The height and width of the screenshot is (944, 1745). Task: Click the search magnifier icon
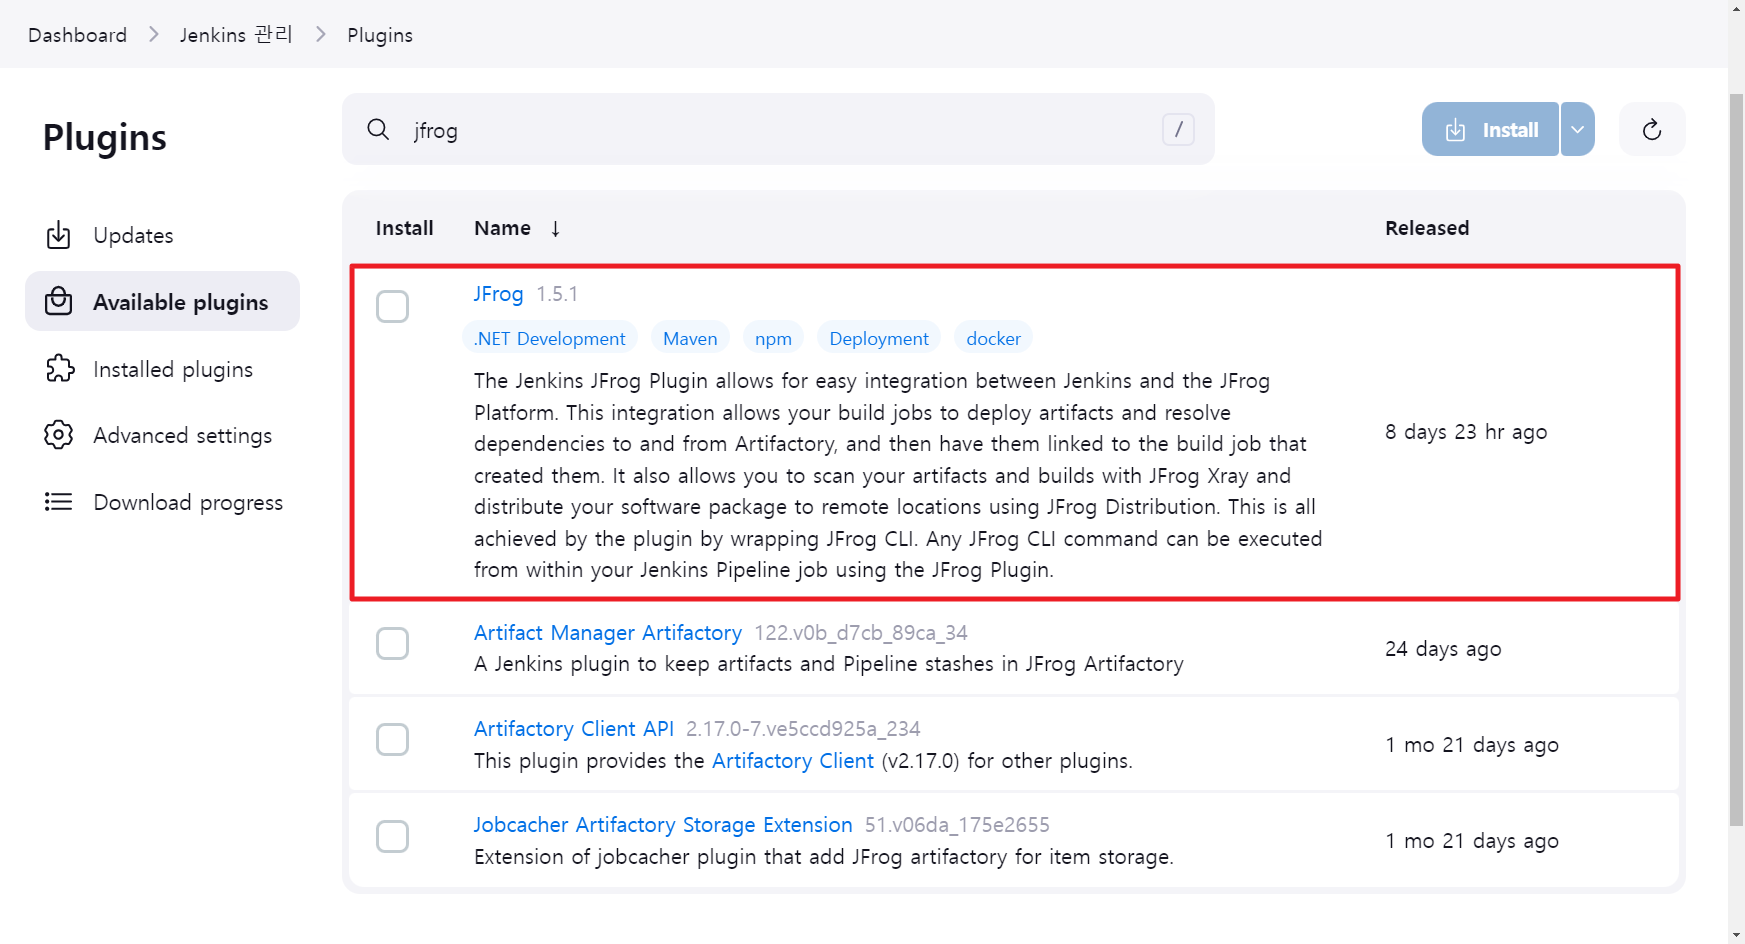coord(378,129)
